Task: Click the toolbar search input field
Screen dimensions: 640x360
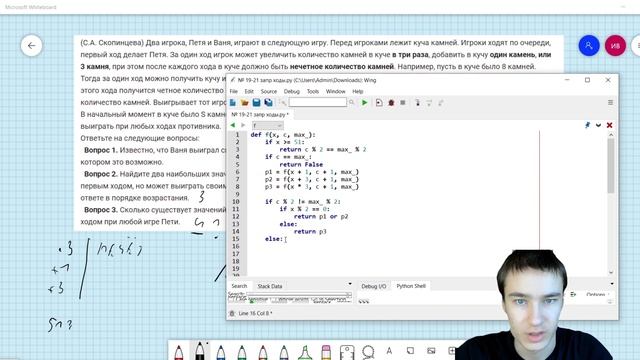Action: coord(318,102)
